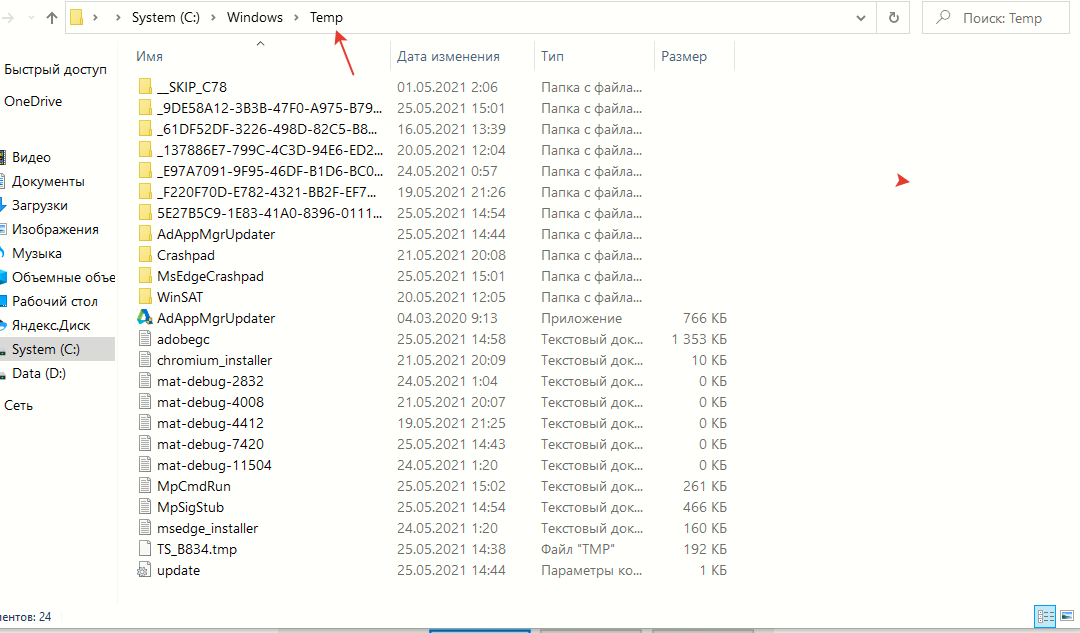Open Рабочий стол in sidebar

tap(54, 302)
